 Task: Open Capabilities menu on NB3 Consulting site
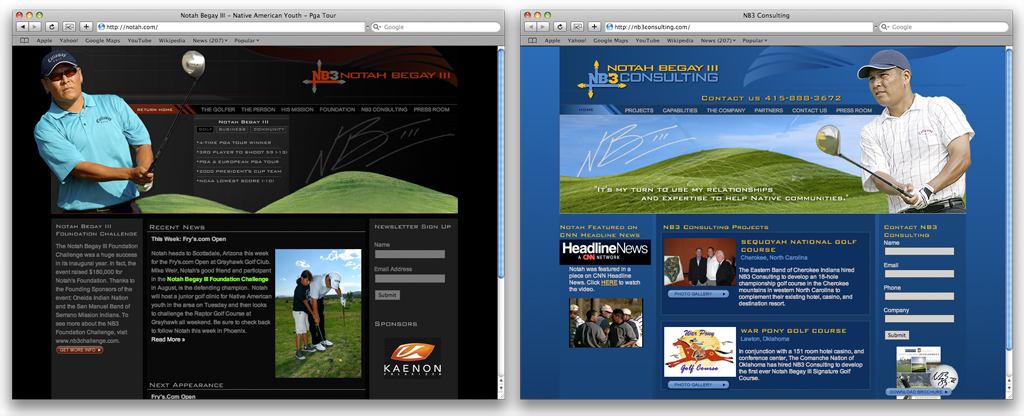pyautogui.click(x=680, y=110)
